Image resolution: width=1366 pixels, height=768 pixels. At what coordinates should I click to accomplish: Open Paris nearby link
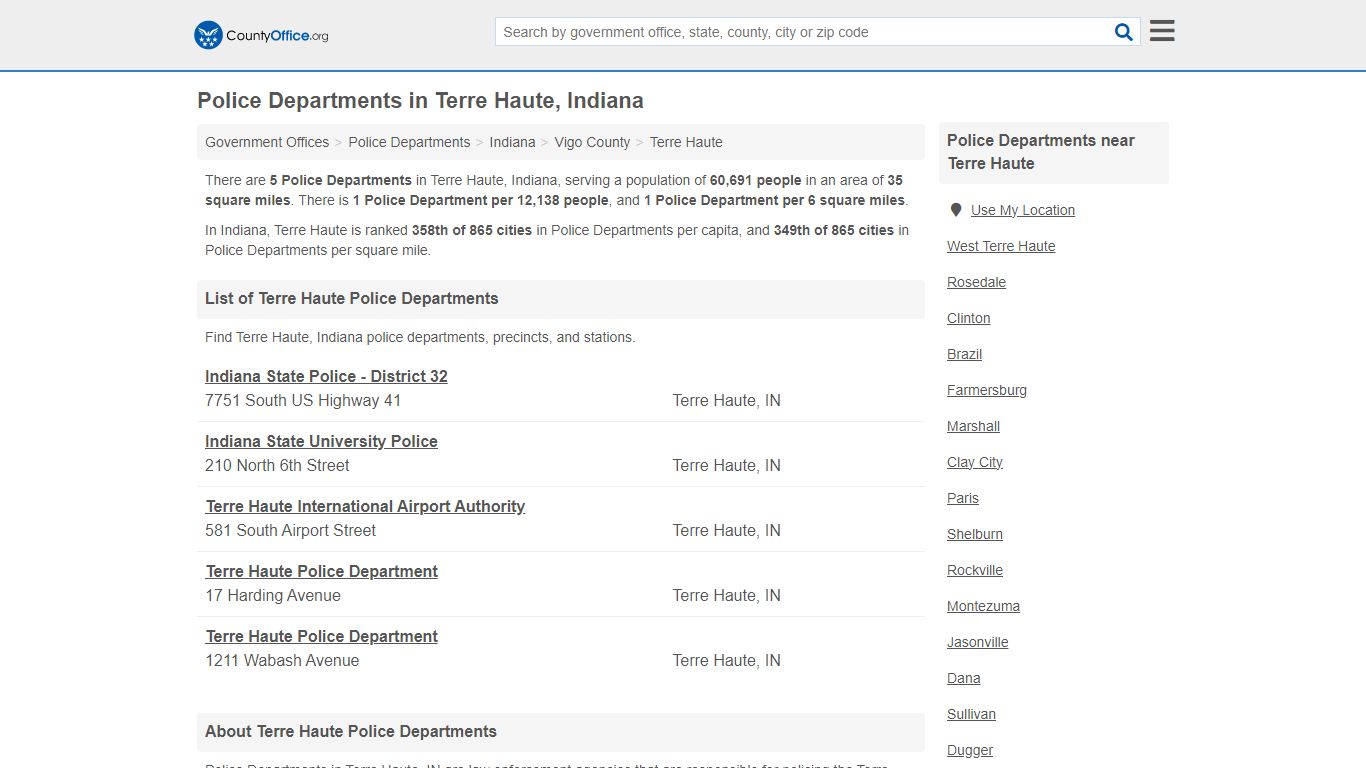[963, 498]
